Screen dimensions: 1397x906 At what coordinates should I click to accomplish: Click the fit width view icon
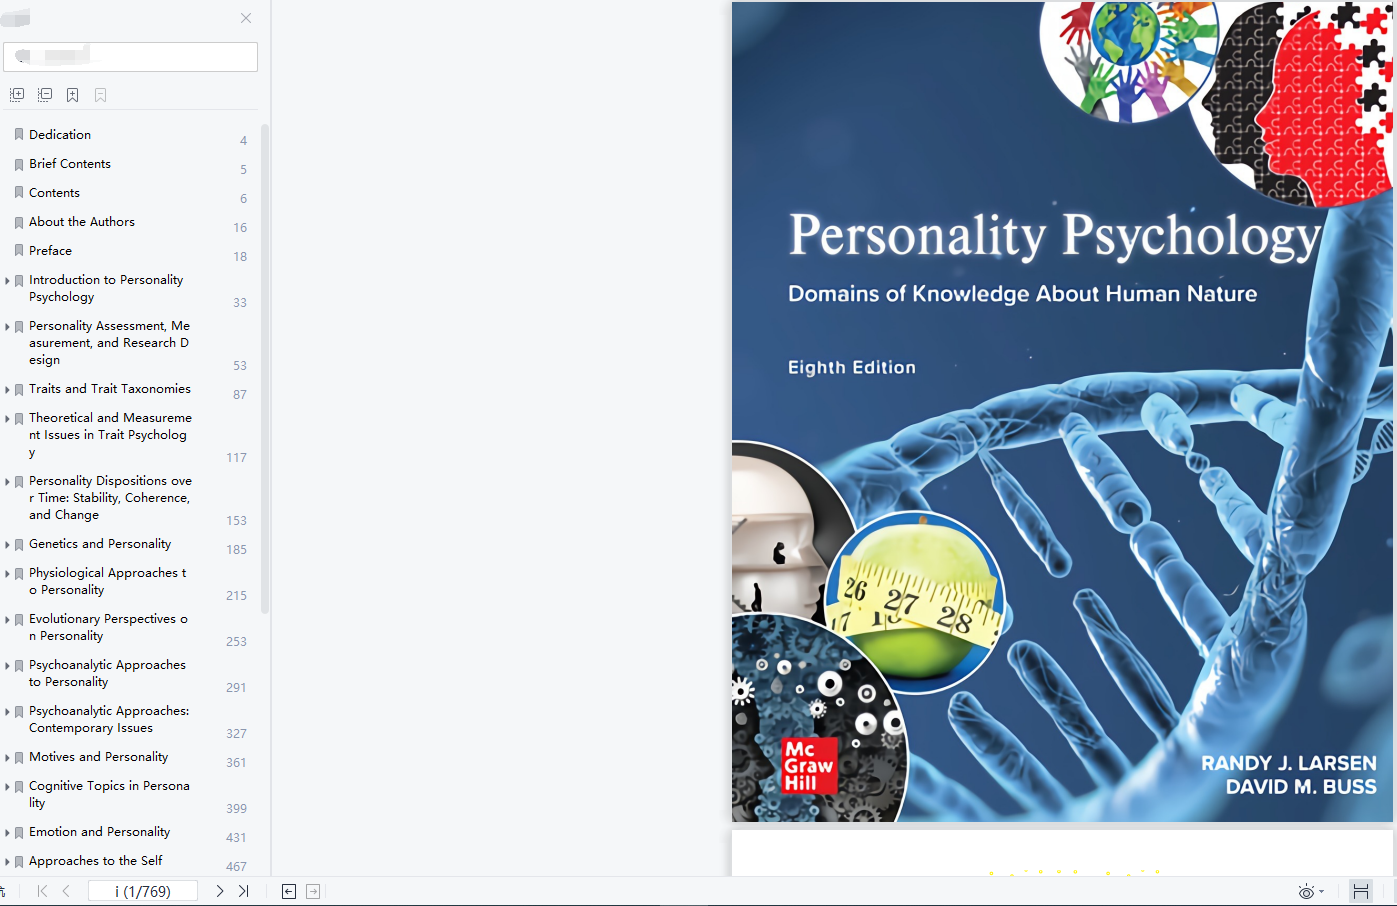point(1361,891)
